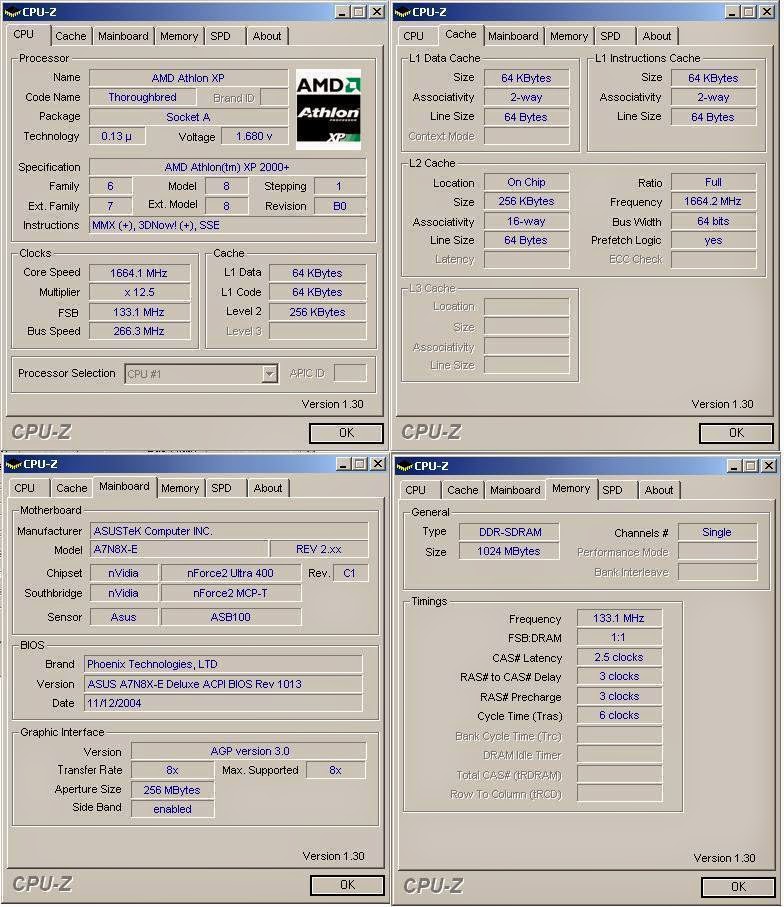Click the Model value A7N8X-E
This screenshot has width=784, height=907.
[x=179, y=550]
